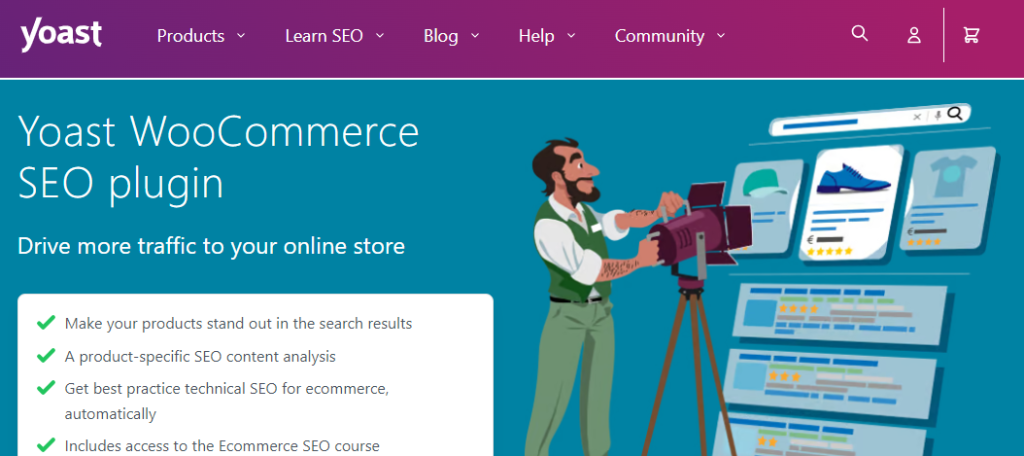The height and width of the screenshot is (456, 1024).
Task: Click the t-shirt product card illustration
Action: coord(950,199)
